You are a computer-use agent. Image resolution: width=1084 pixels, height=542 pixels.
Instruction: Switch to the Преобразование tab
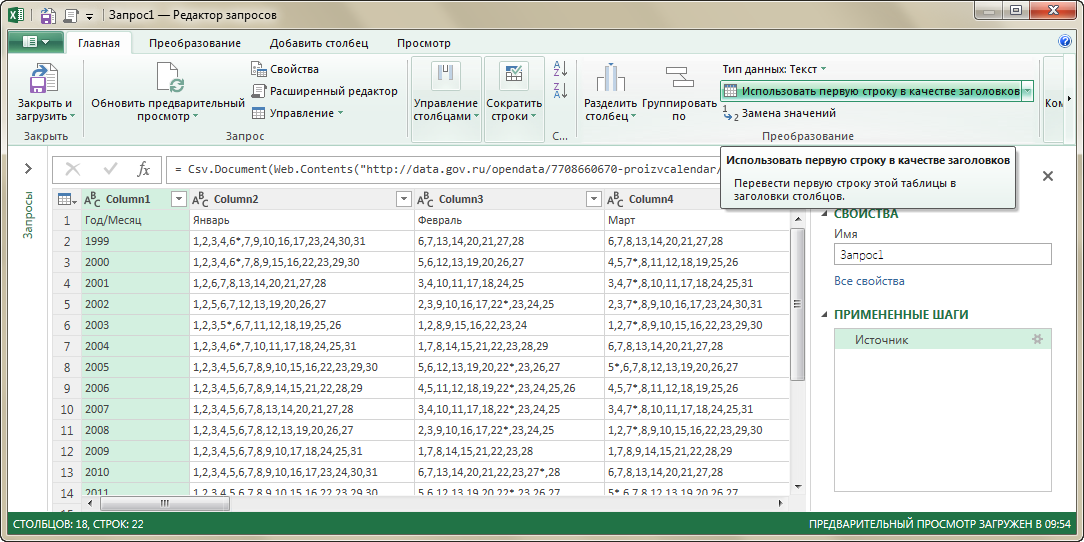tap(195, 43)
